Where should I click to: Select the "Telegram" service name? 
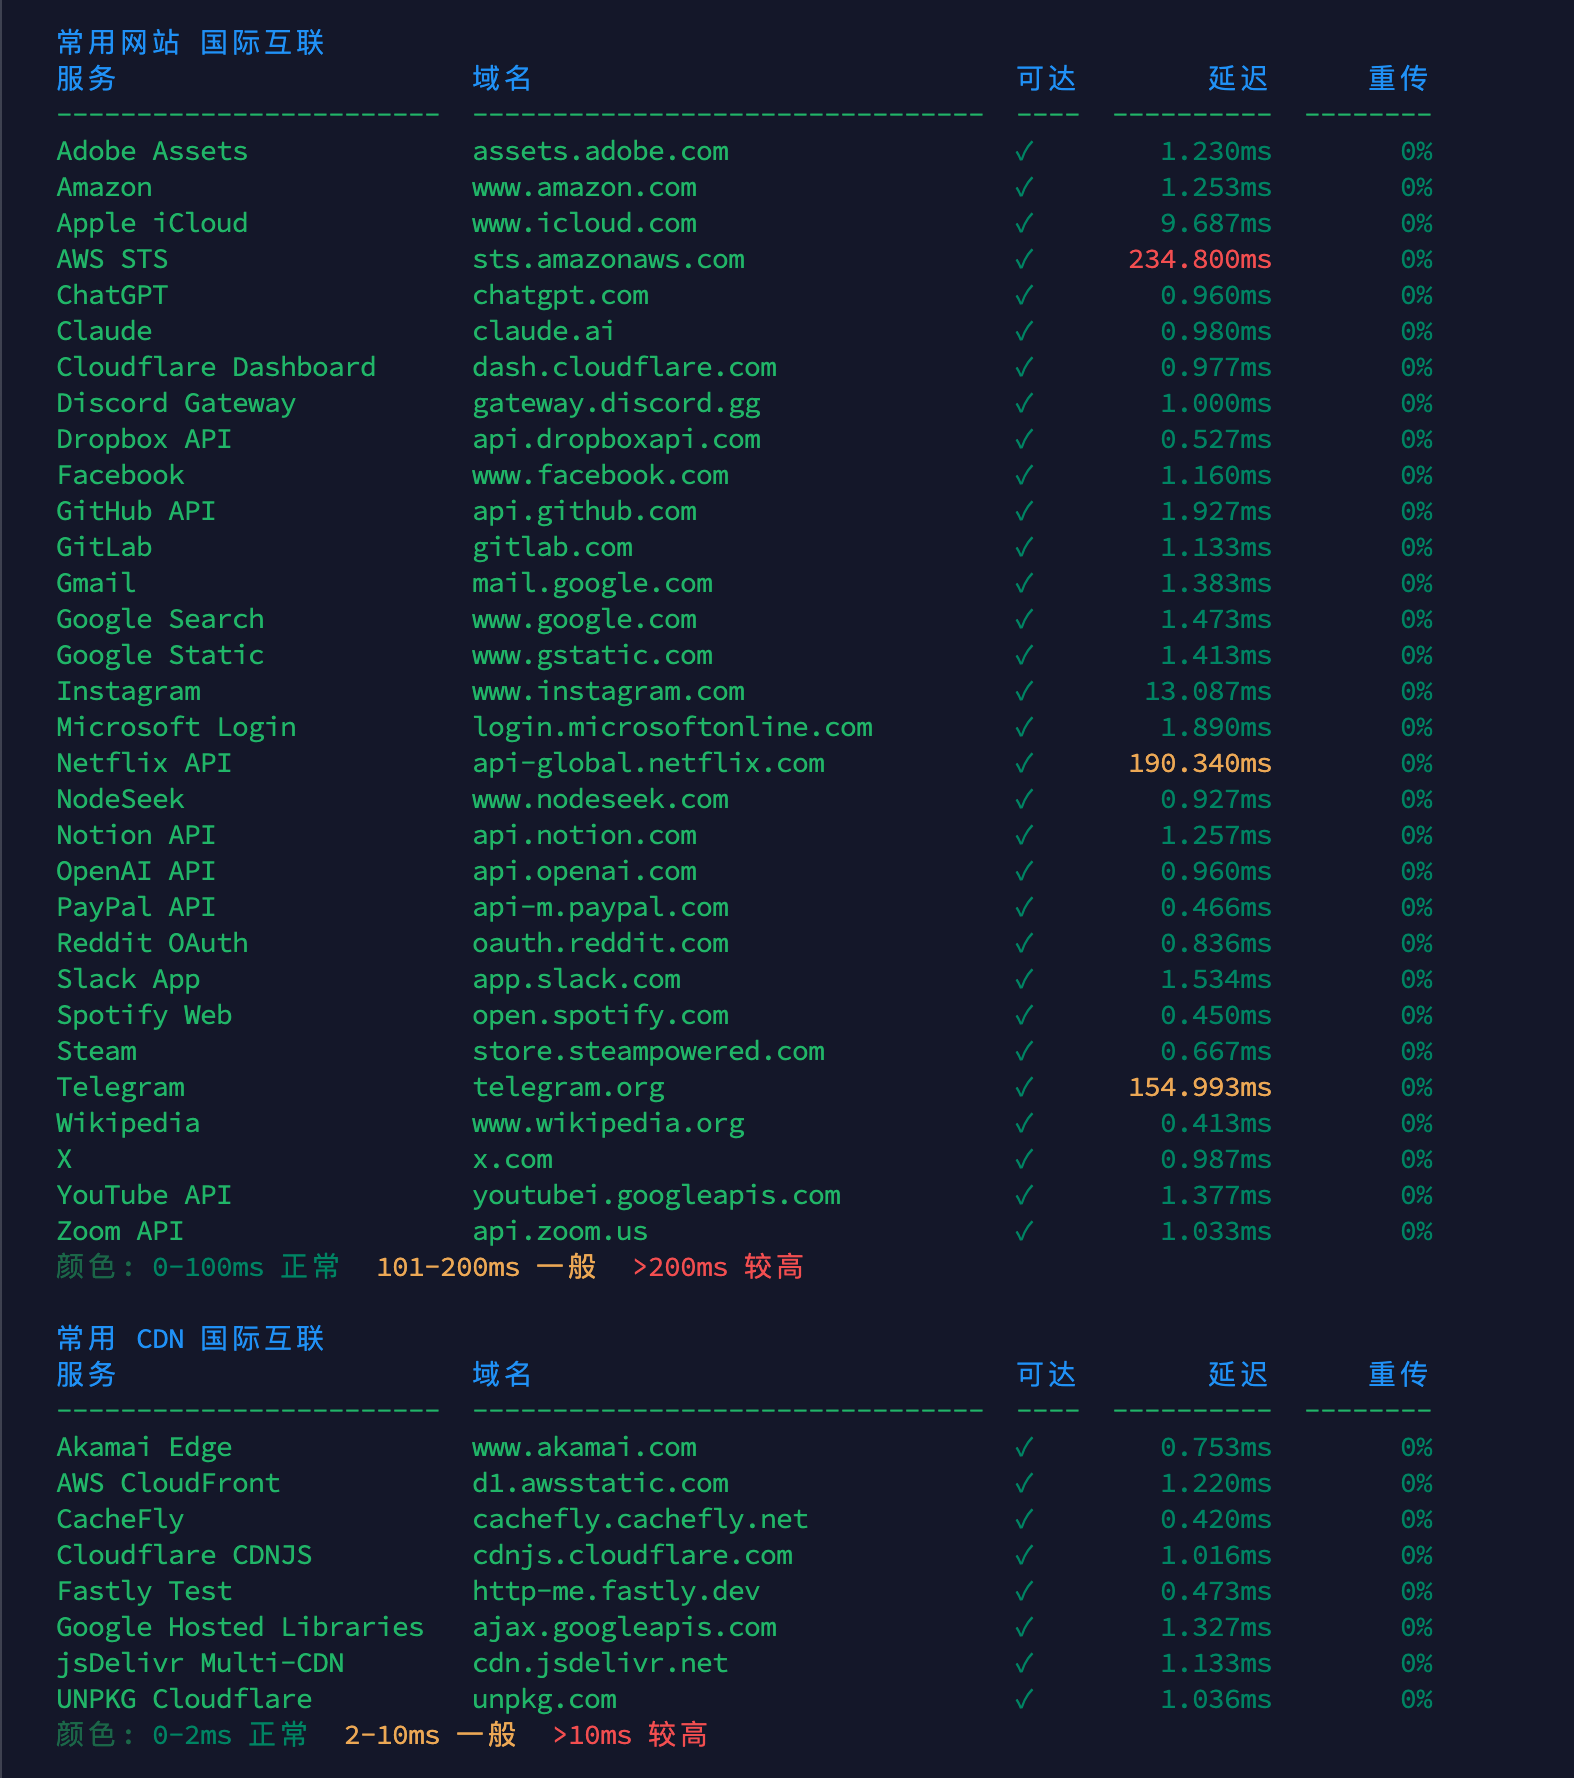coord(120,1087)
